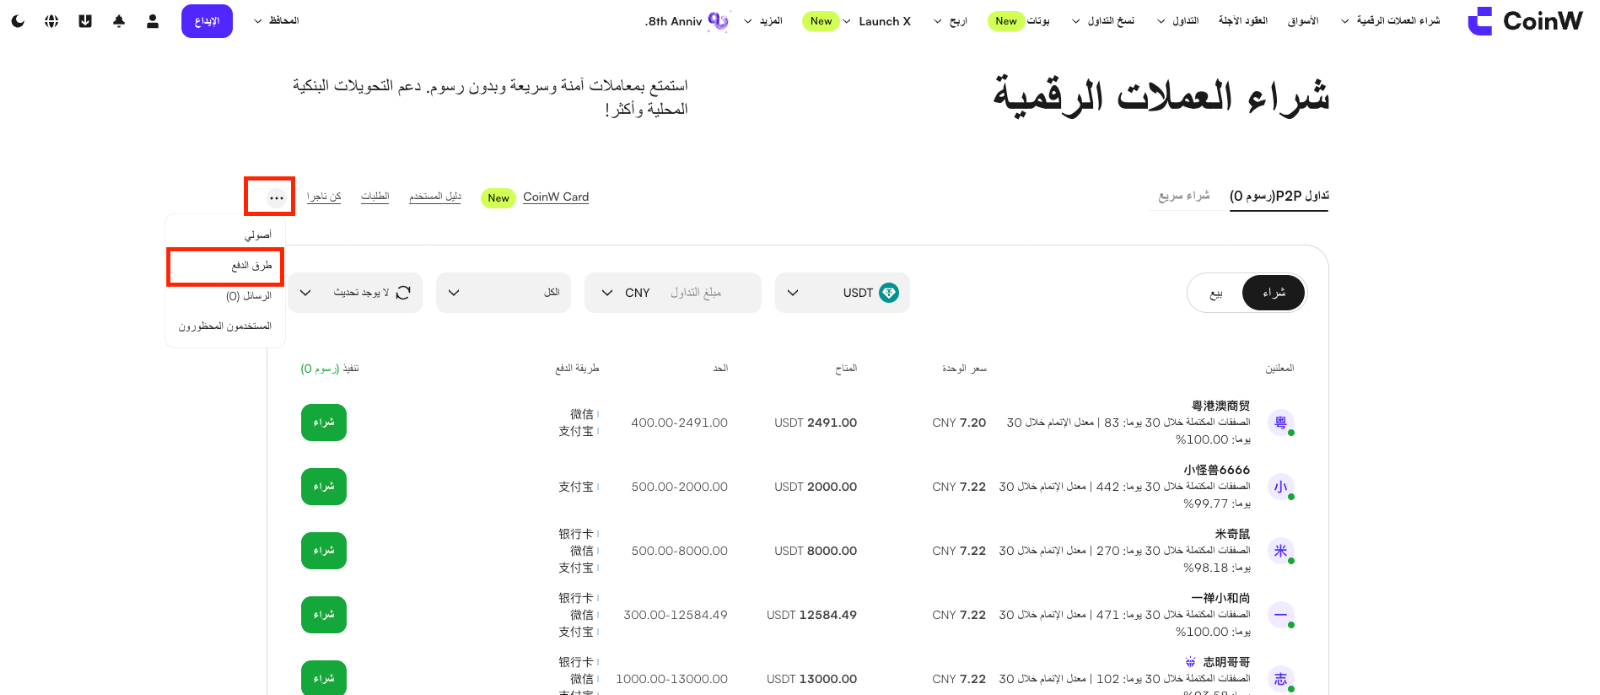
Task: Open كن تاجرا become merchant link
Action: [x=324, y=197]
